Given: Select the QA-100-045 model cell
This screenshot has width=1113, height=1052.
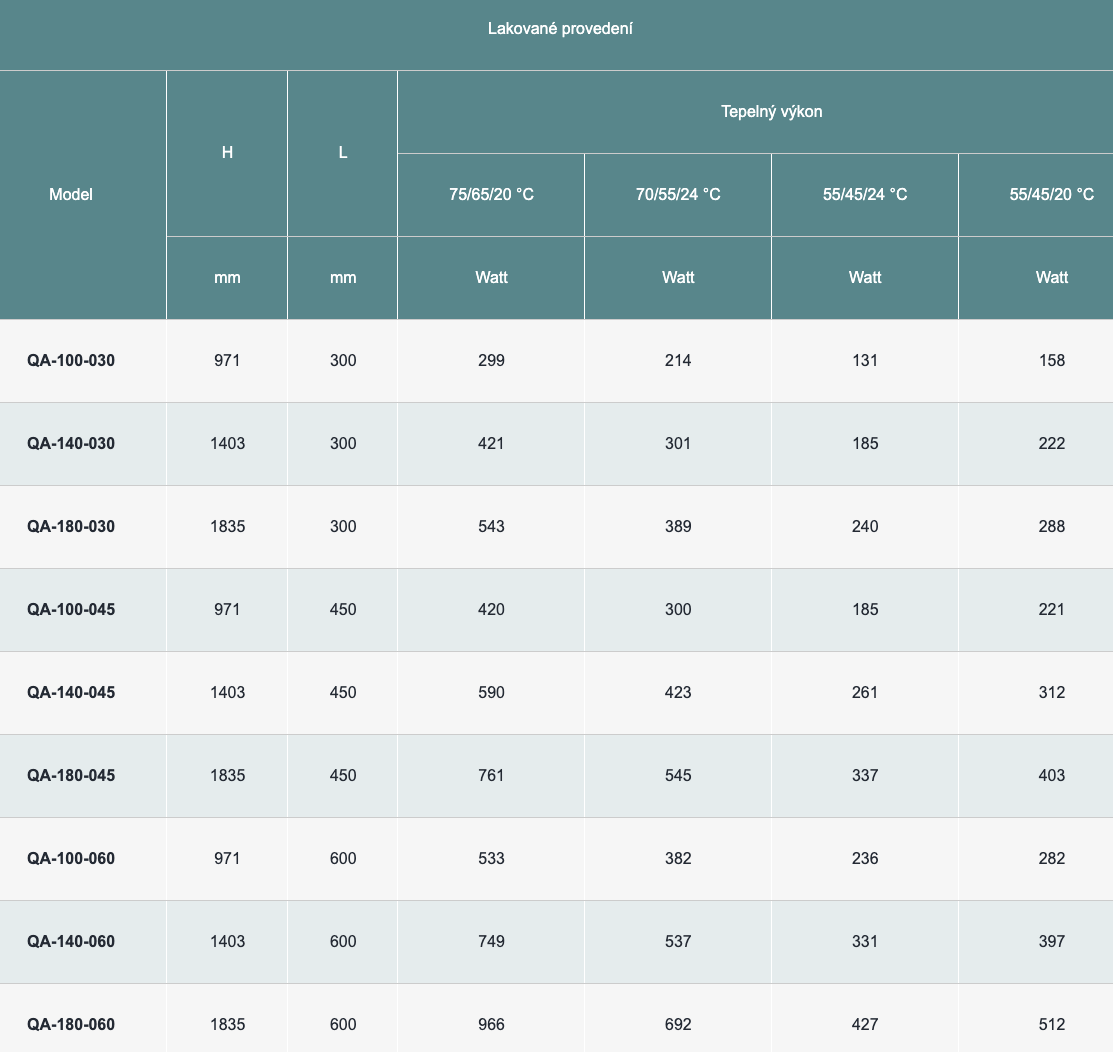Looking at the screenshot, I should click(71, 609).
